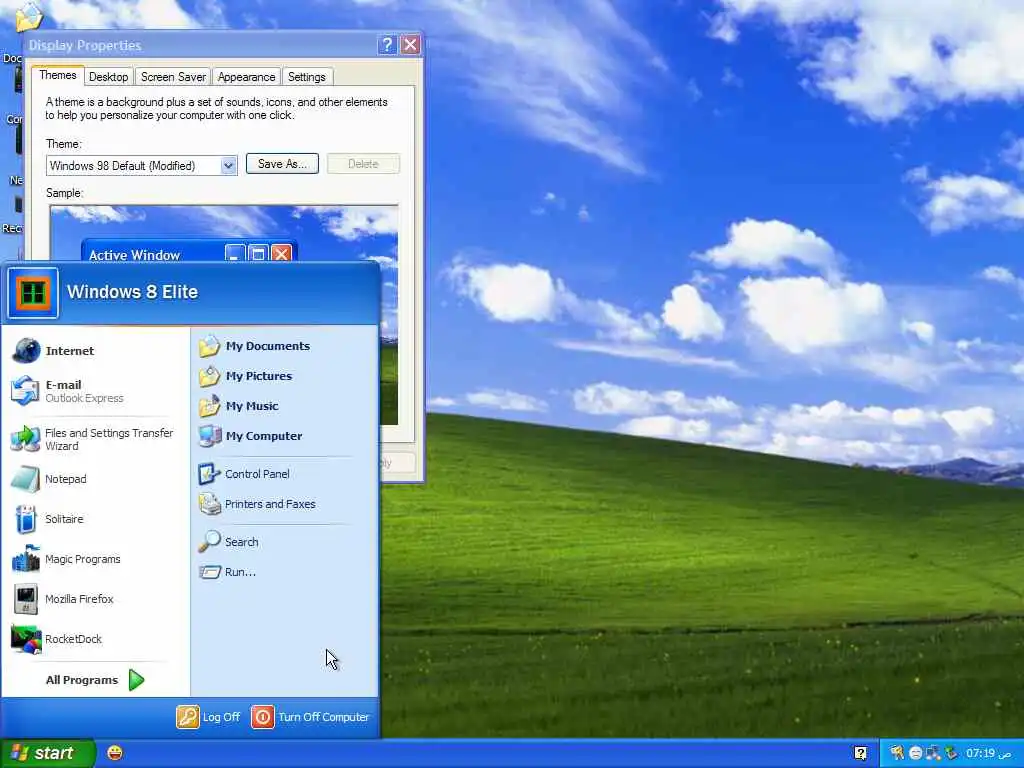This screenshot has width=1024, height=768.
Task: Click the first system tray icon
Action: click(897, 754)
